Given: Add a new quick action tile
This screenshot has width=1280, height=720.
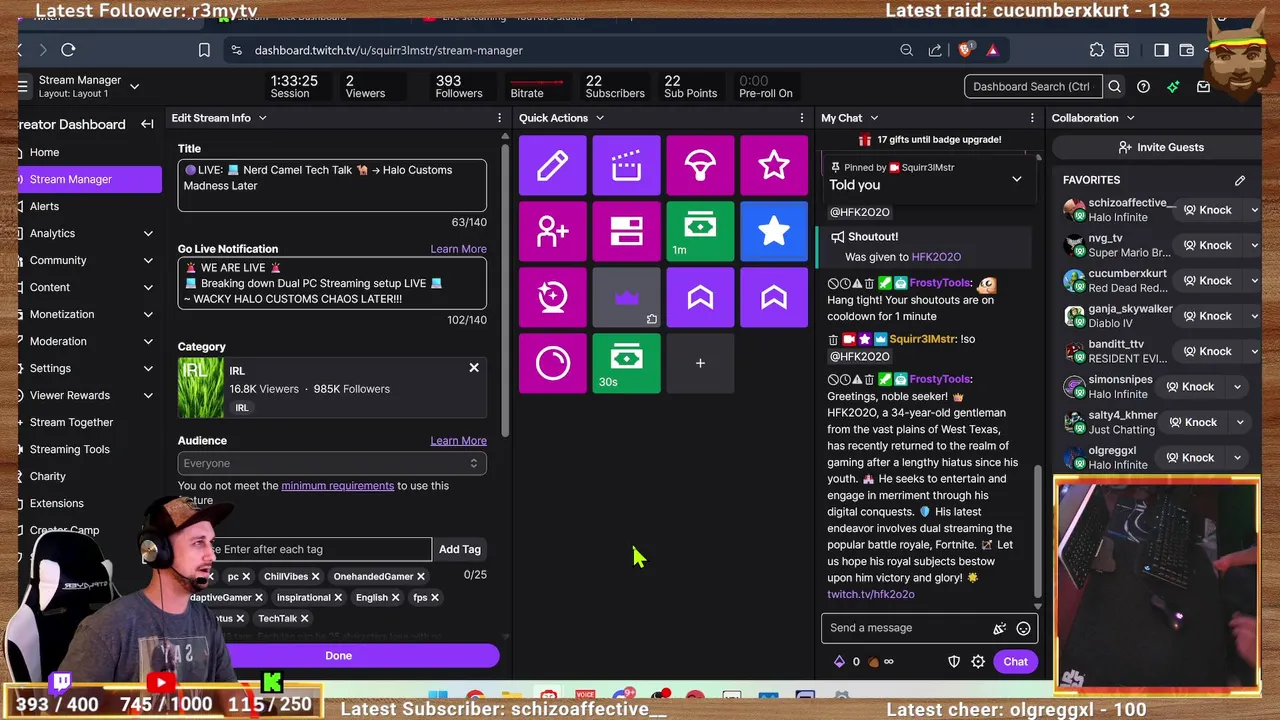Looking at the screenshot, I should point(700,363).
